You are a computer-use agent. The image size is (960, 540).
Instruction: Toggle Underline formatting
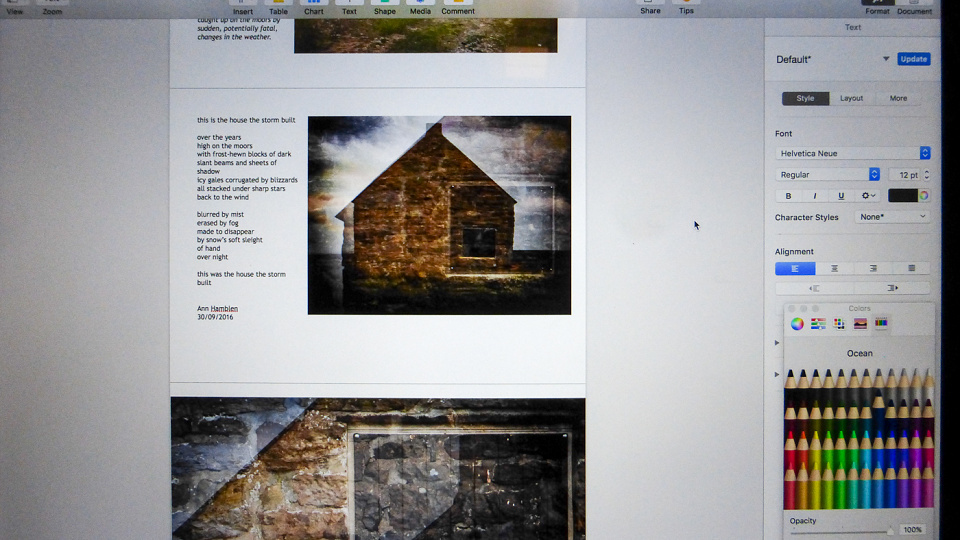coord(841,196)
